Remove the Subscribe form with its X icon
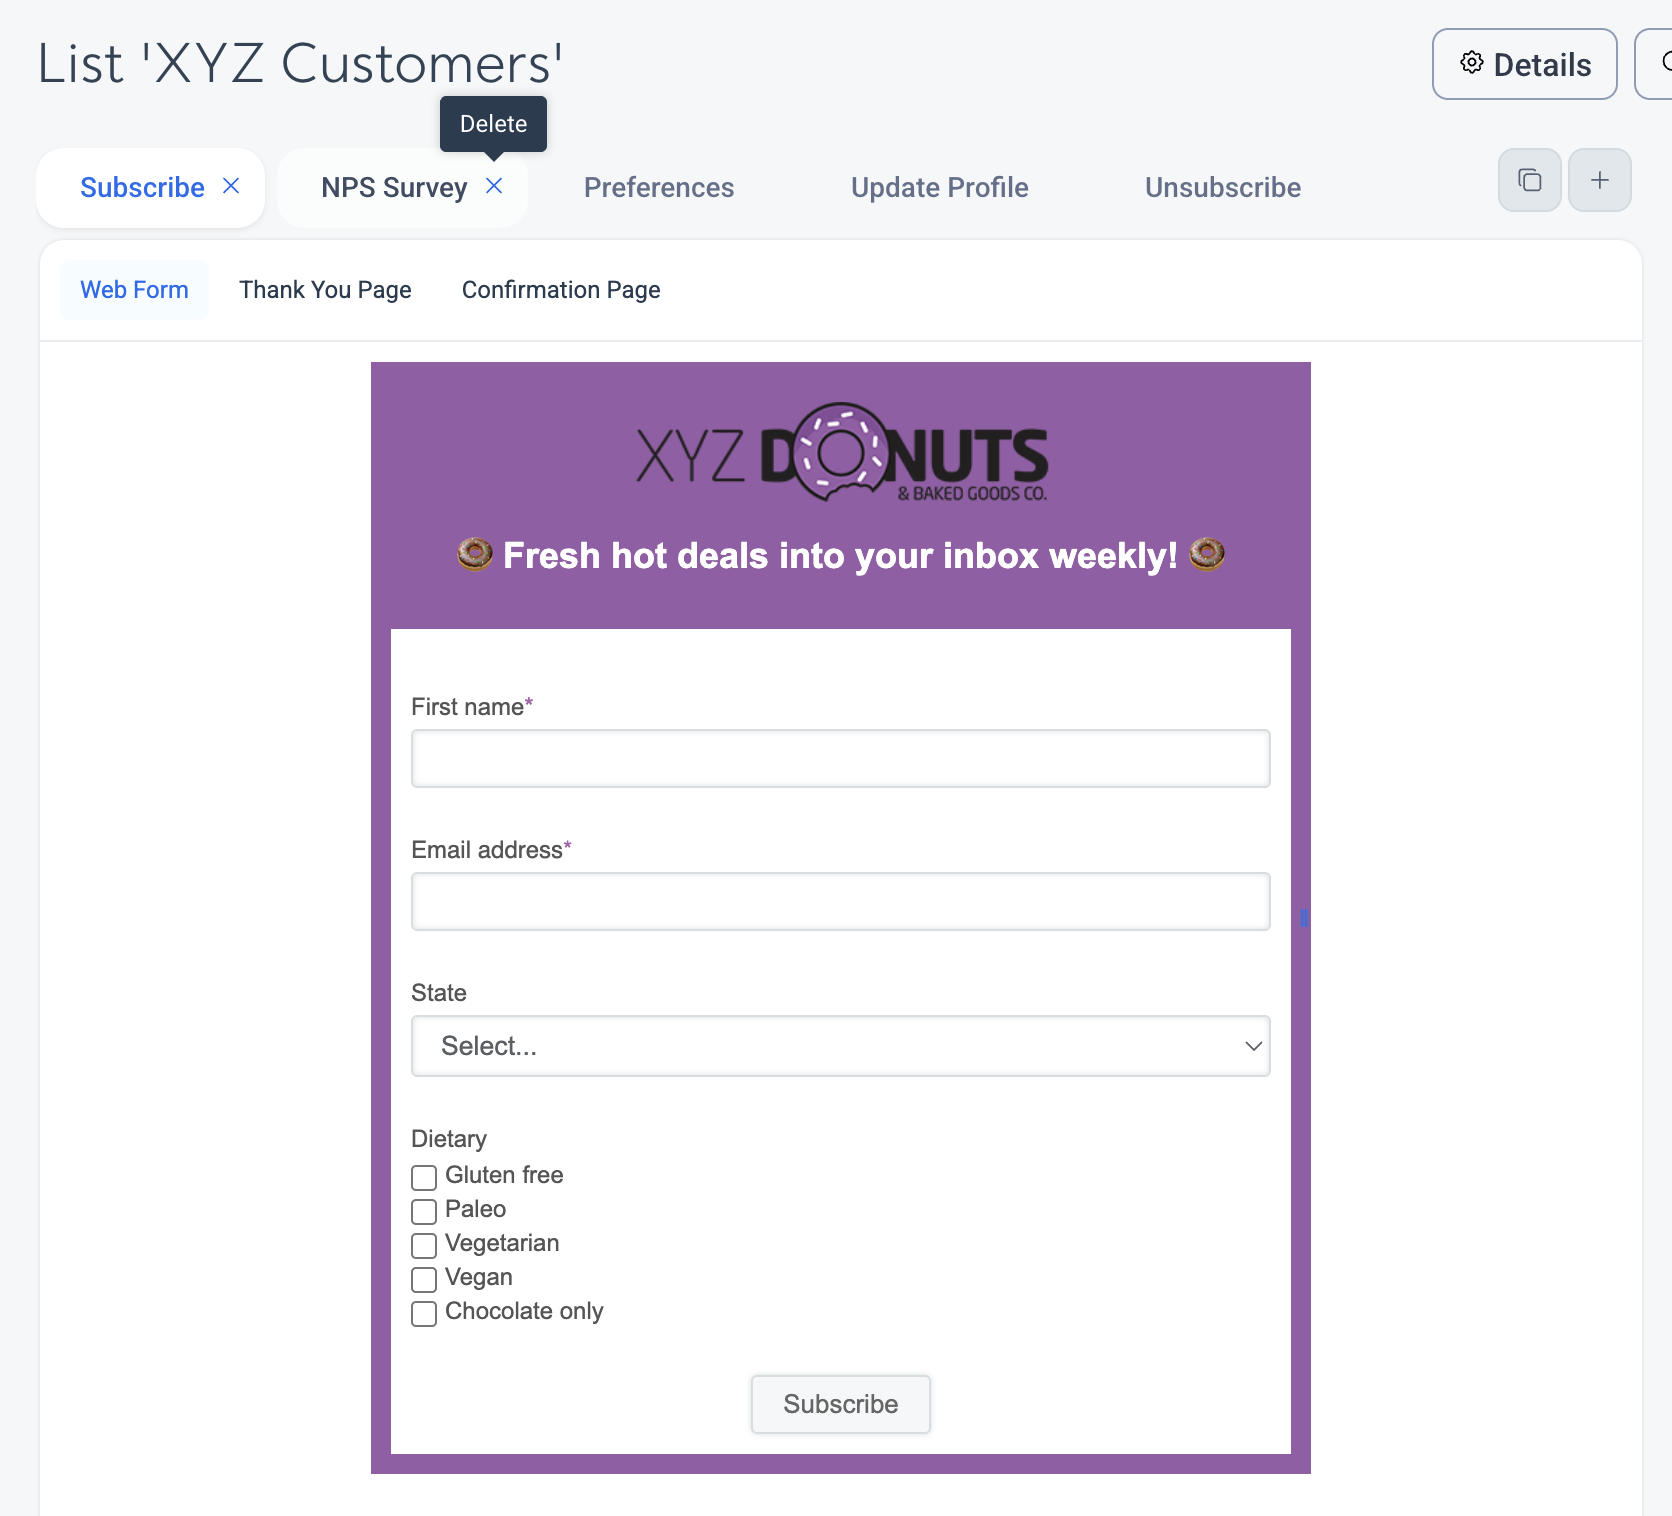Image resolution: width=1672 pixels, height=1516 pixels. click(231, 186)
